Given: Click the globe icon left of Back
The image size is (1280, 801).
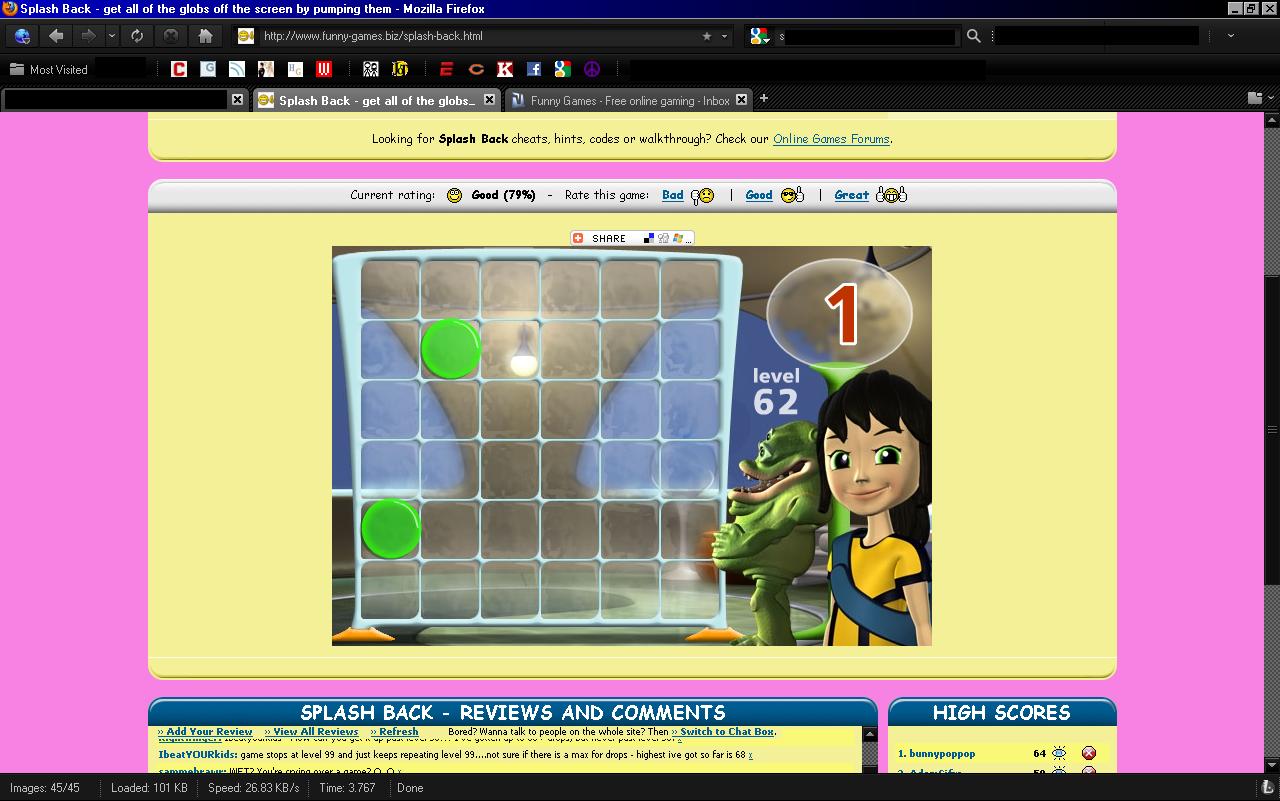Looking at the screenshot, I should [22, 35].
